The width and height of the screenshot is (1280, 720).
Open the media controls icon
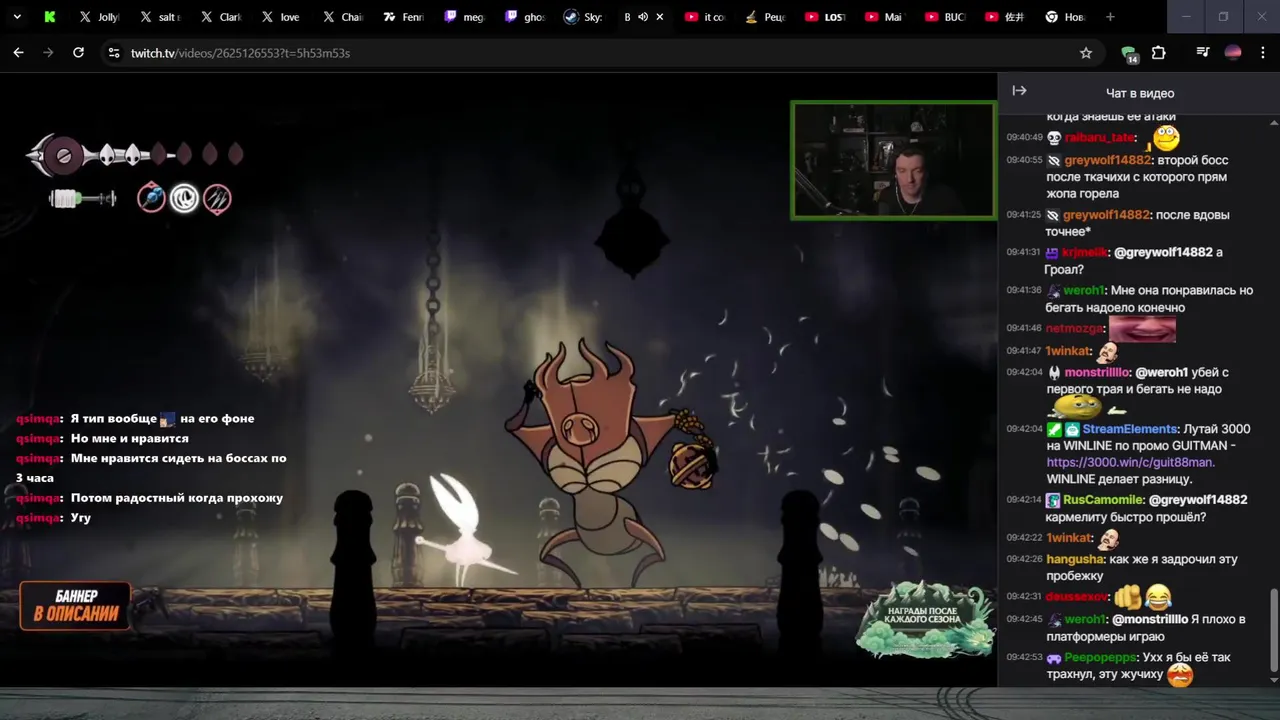click(x=1203, y=53)
